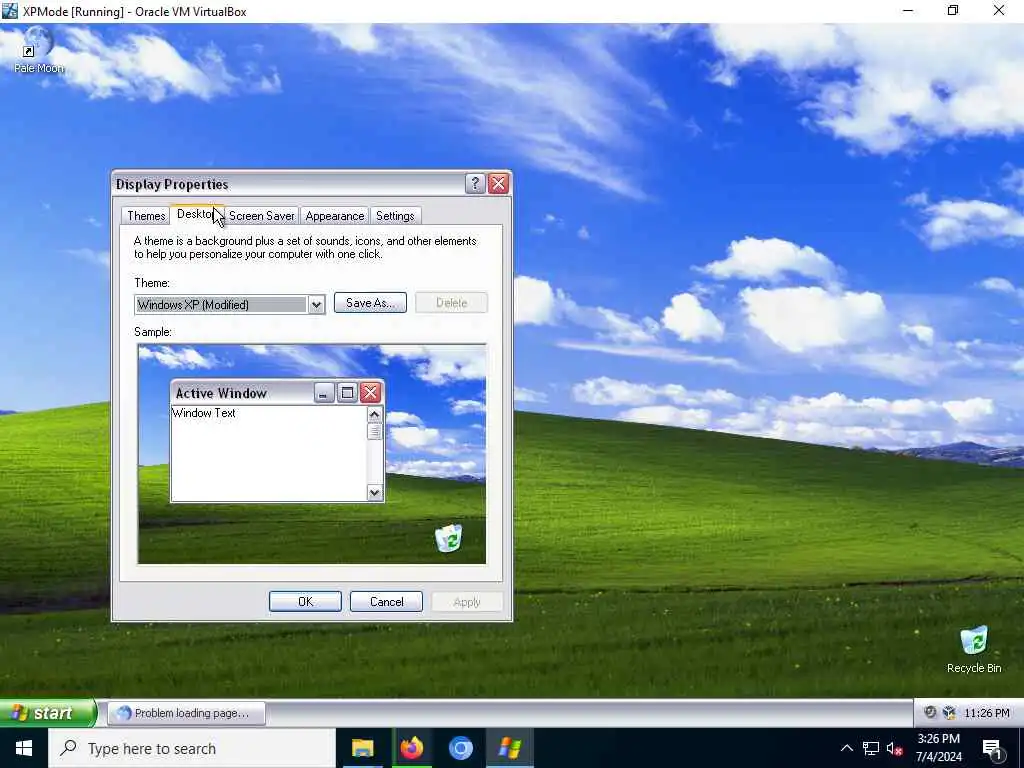The width and height of the screenshot is (1024, 768).
Task: Activate the 'Problem loading page...' taskbar item
Action: [x=187, y=713]
